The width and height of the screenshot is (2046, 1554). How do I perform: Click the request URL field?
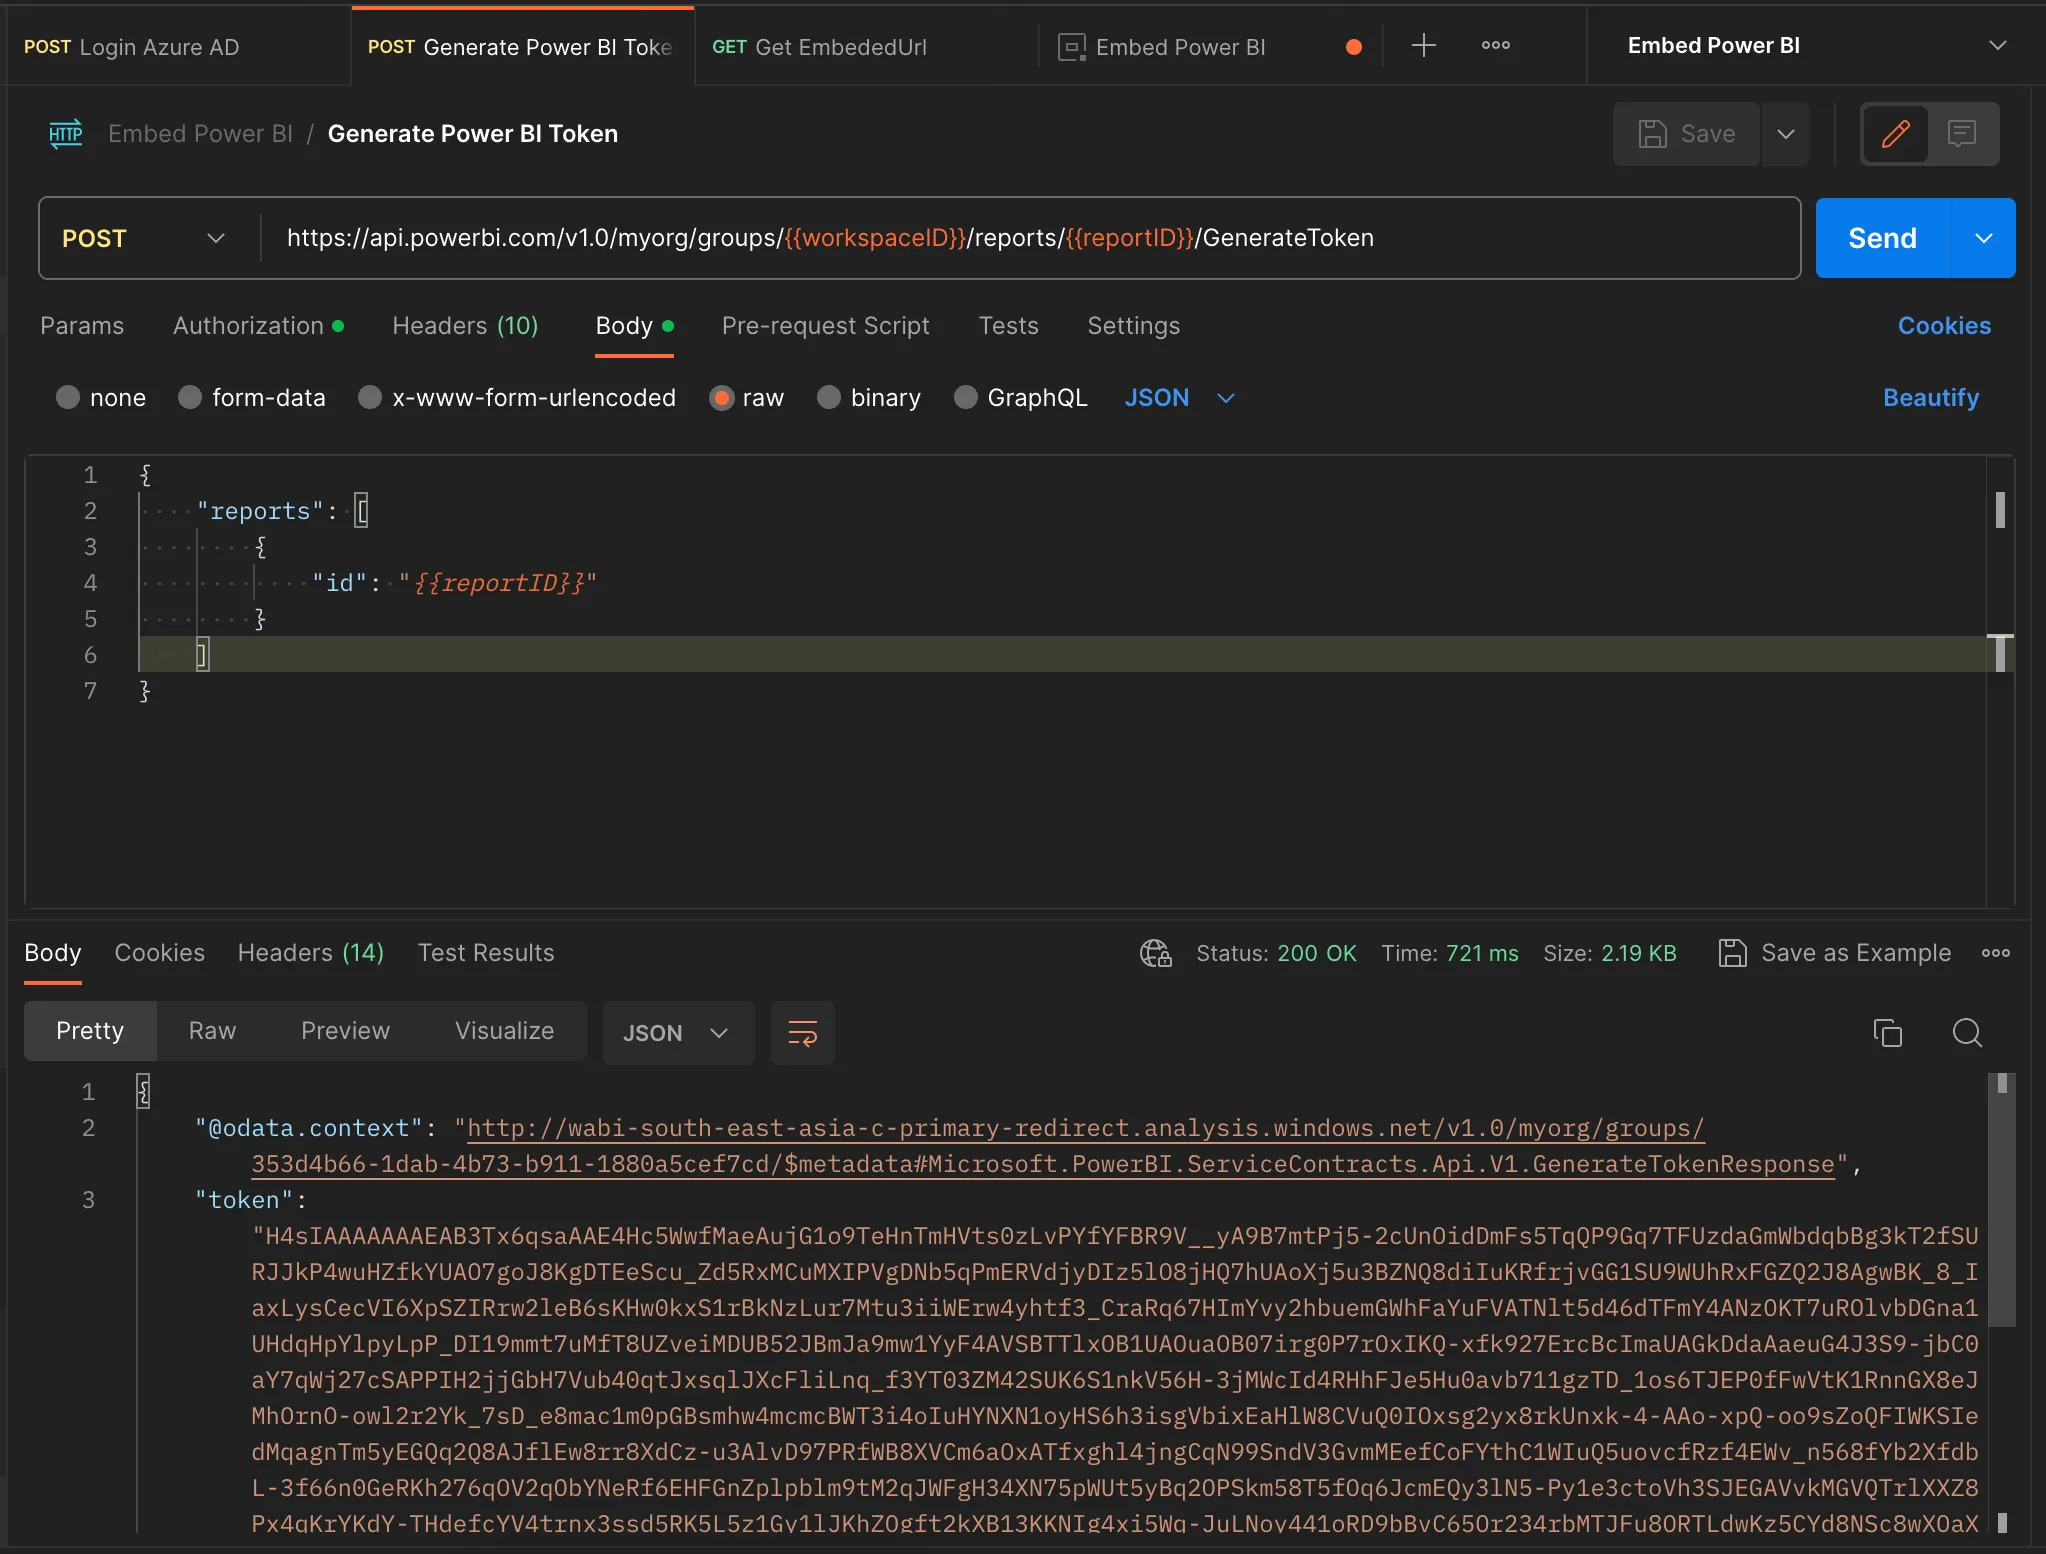900,238
